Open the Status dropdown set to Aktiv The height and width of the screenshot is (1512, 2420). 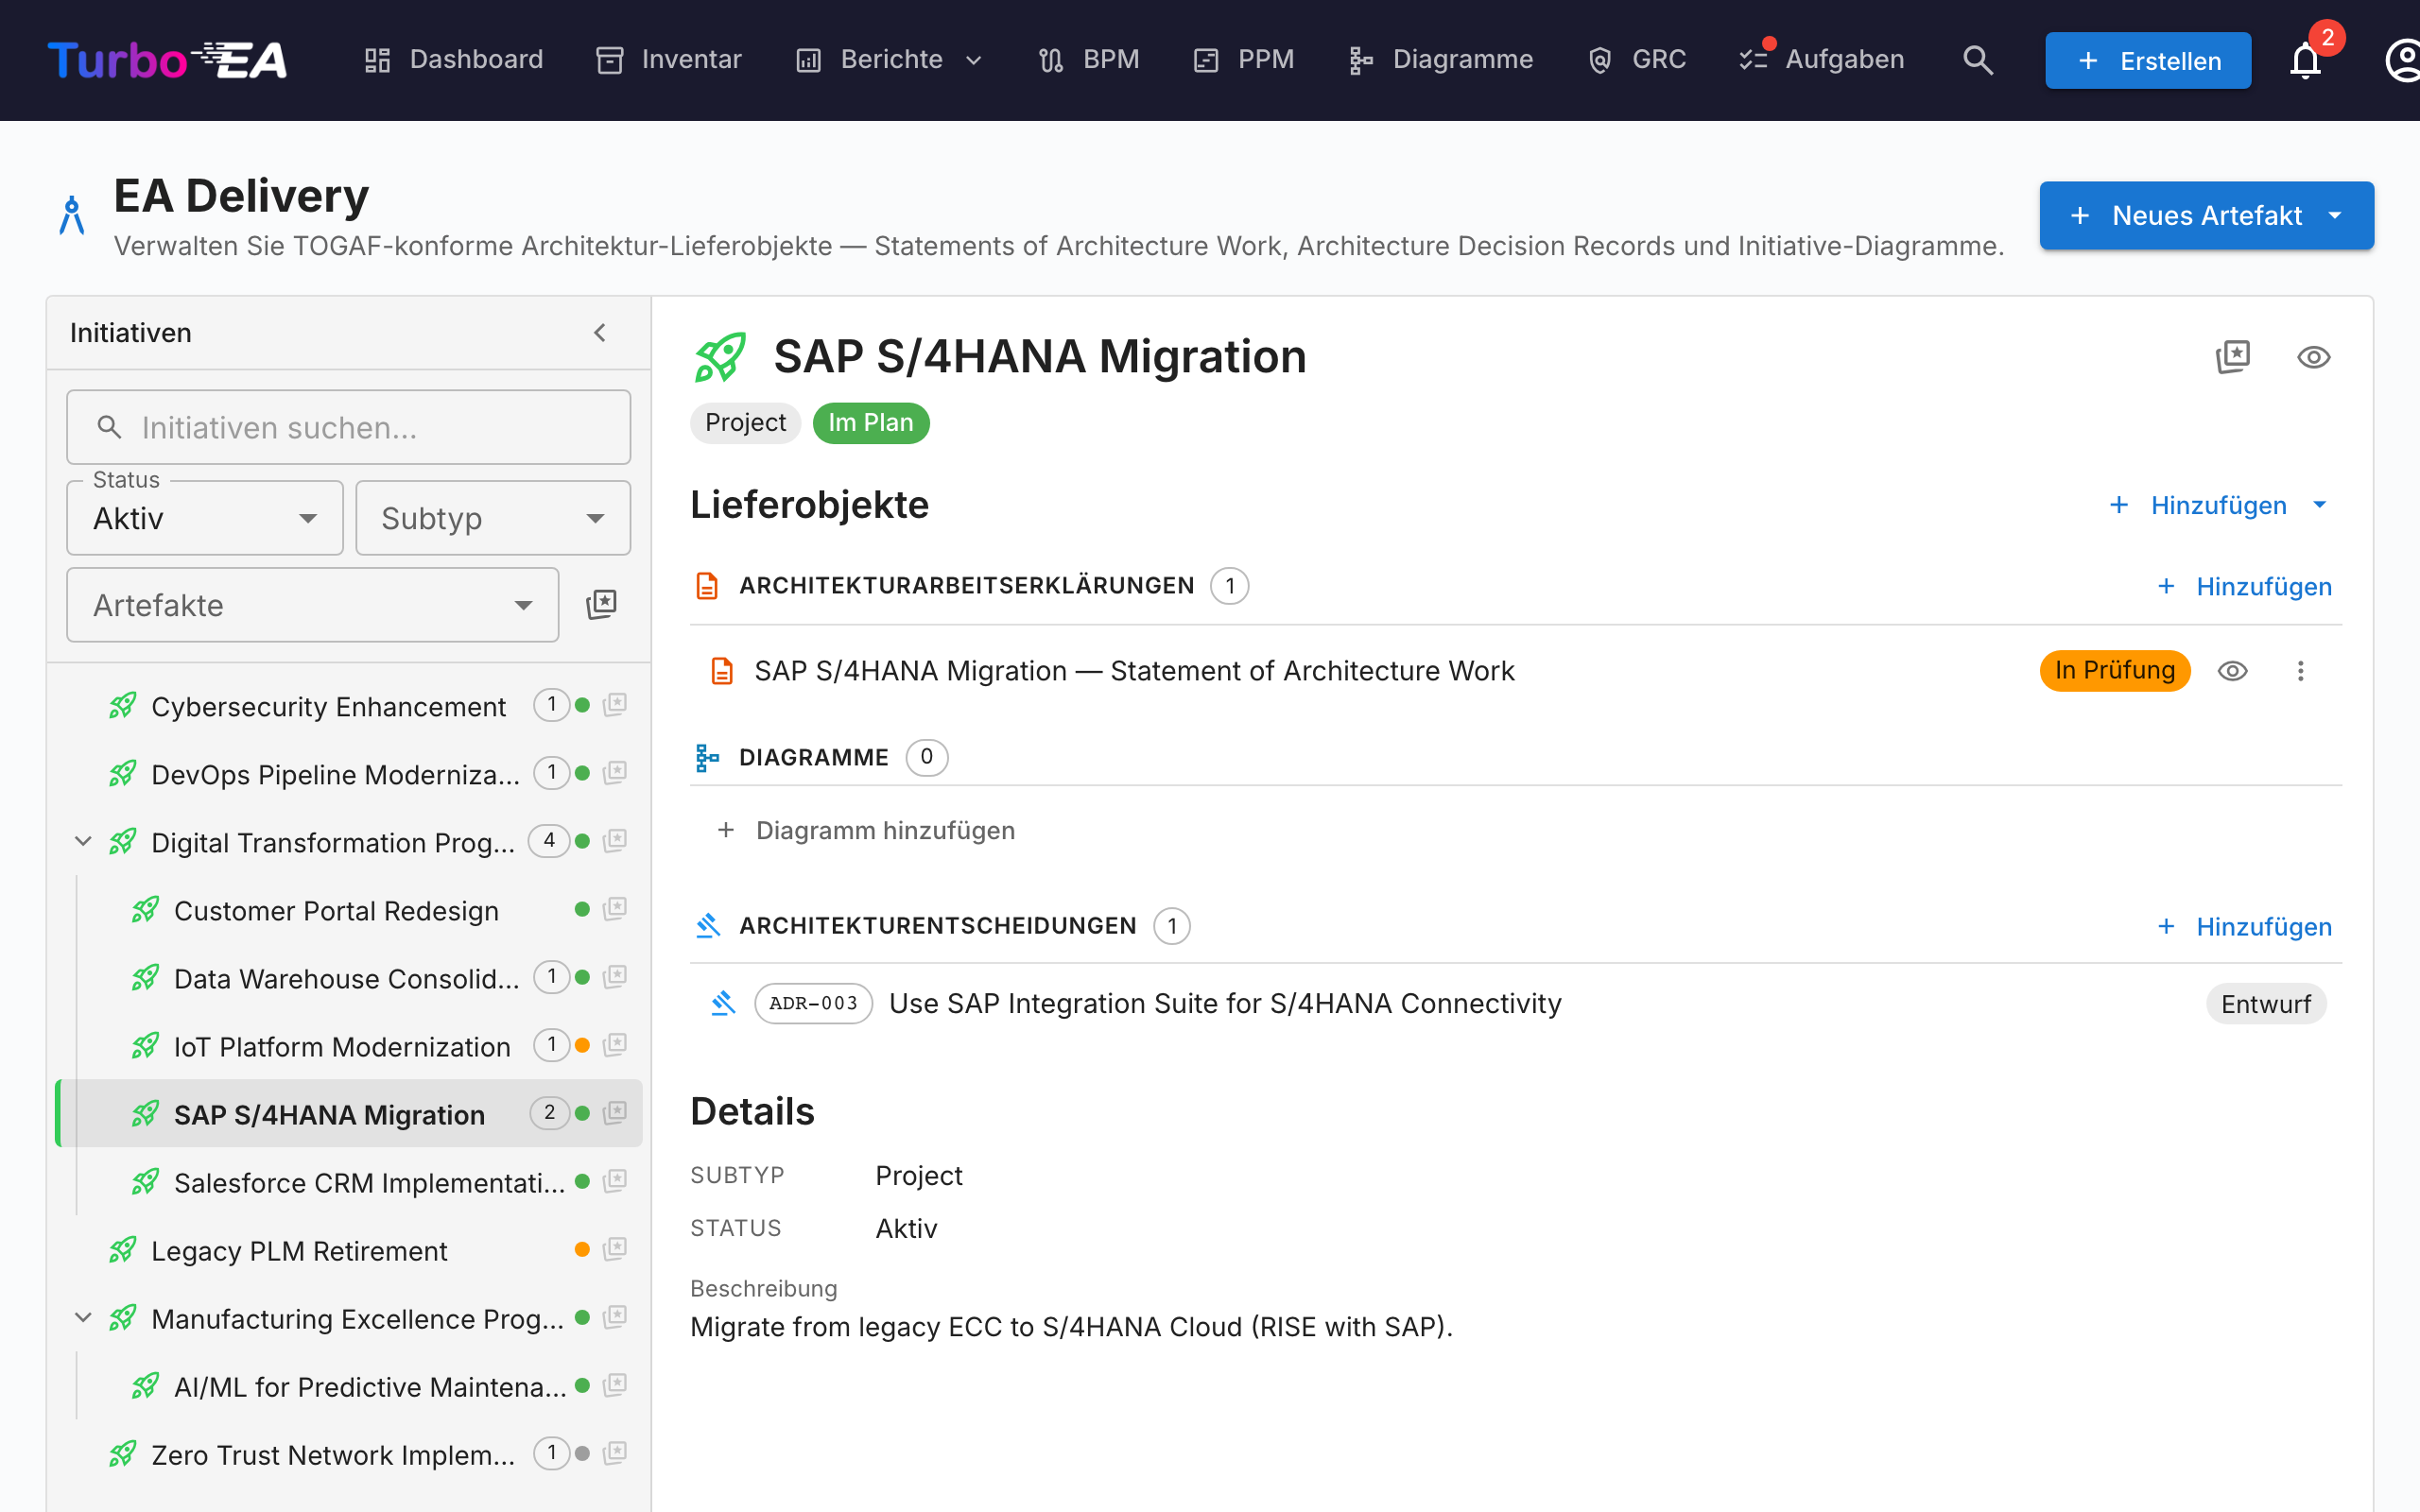[205, 518]
